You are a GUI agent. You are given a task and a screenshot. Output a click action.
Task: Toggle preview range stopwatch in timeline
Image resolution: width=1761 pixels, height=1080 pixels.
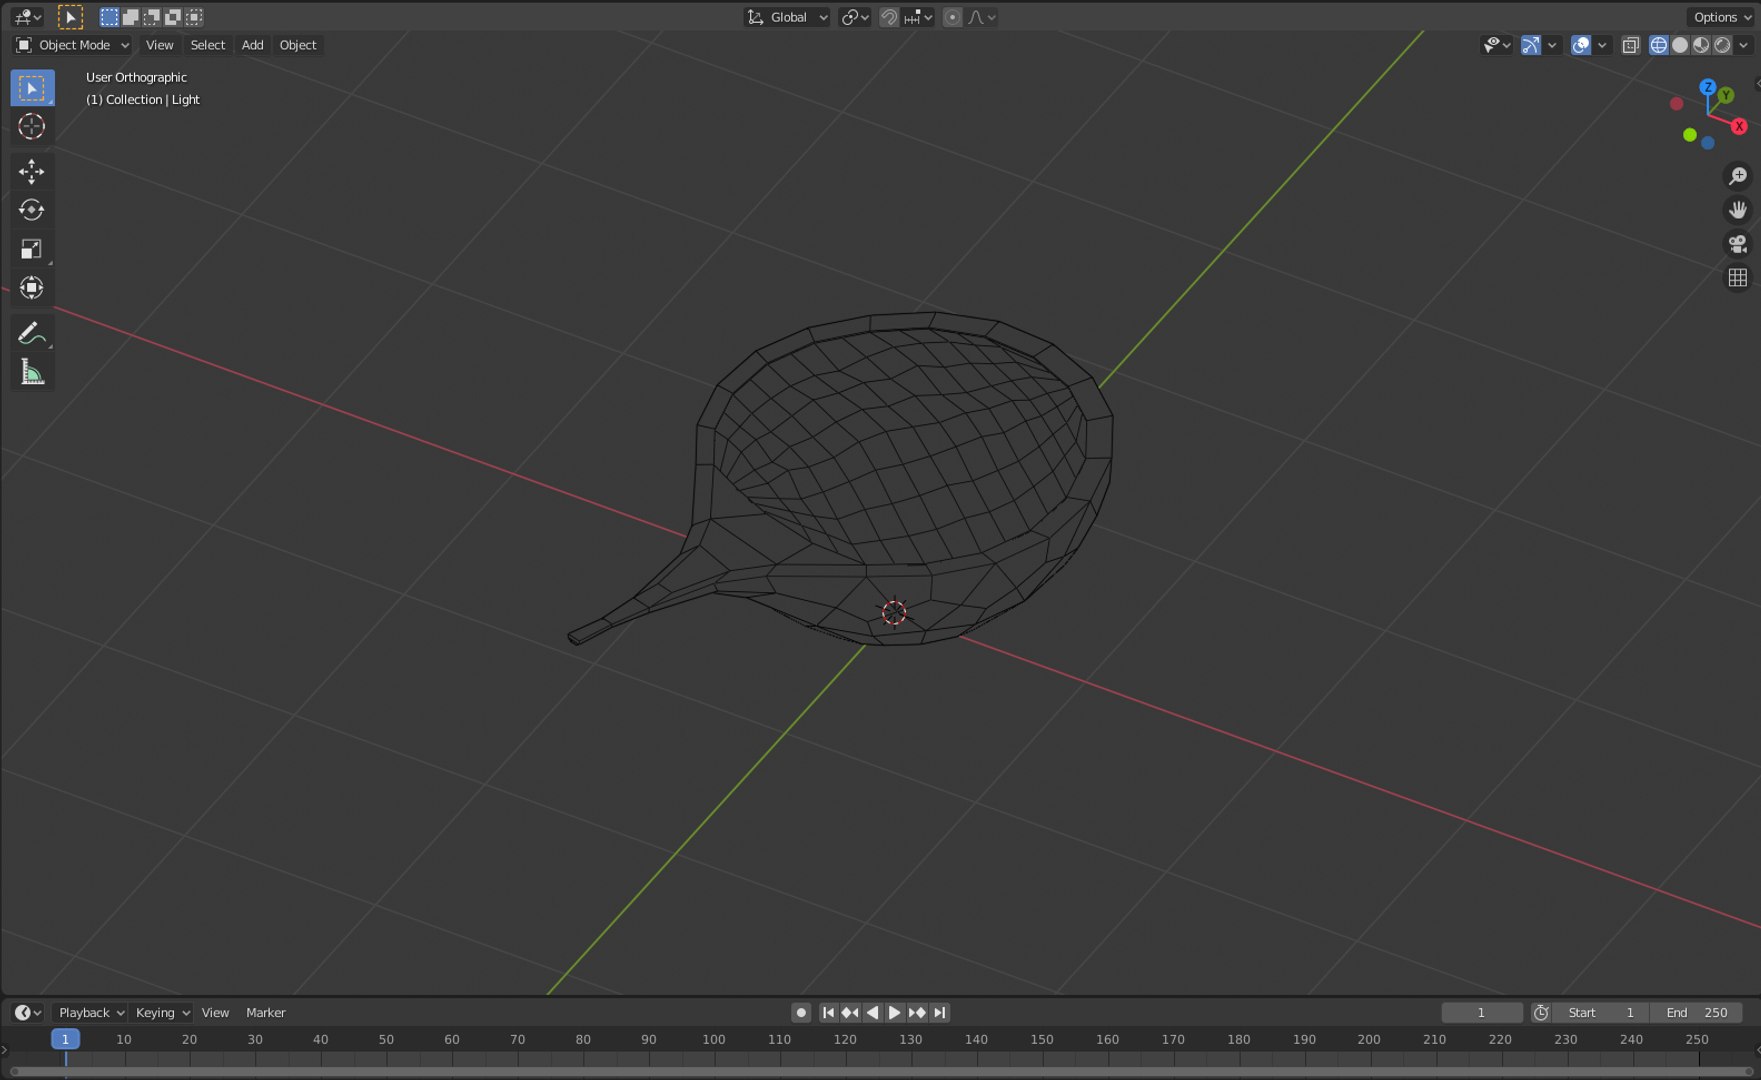(1541, 1013)
